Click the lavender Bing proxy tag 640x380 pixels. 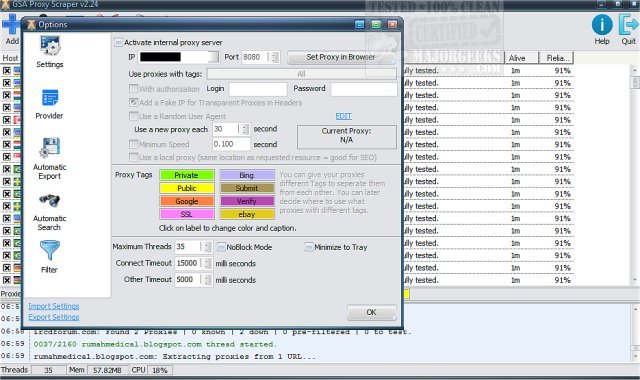click(x=247, y=175)
